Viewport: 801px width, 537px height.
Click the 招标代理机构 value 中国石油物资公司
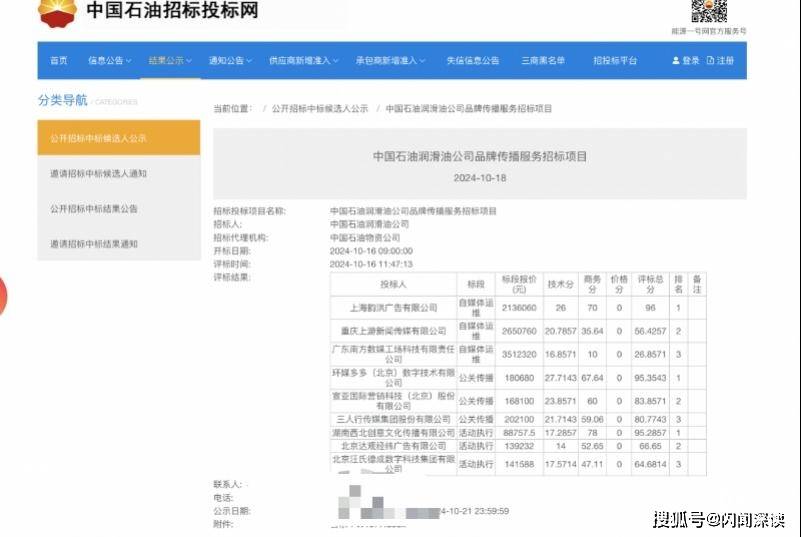point(365,238)
